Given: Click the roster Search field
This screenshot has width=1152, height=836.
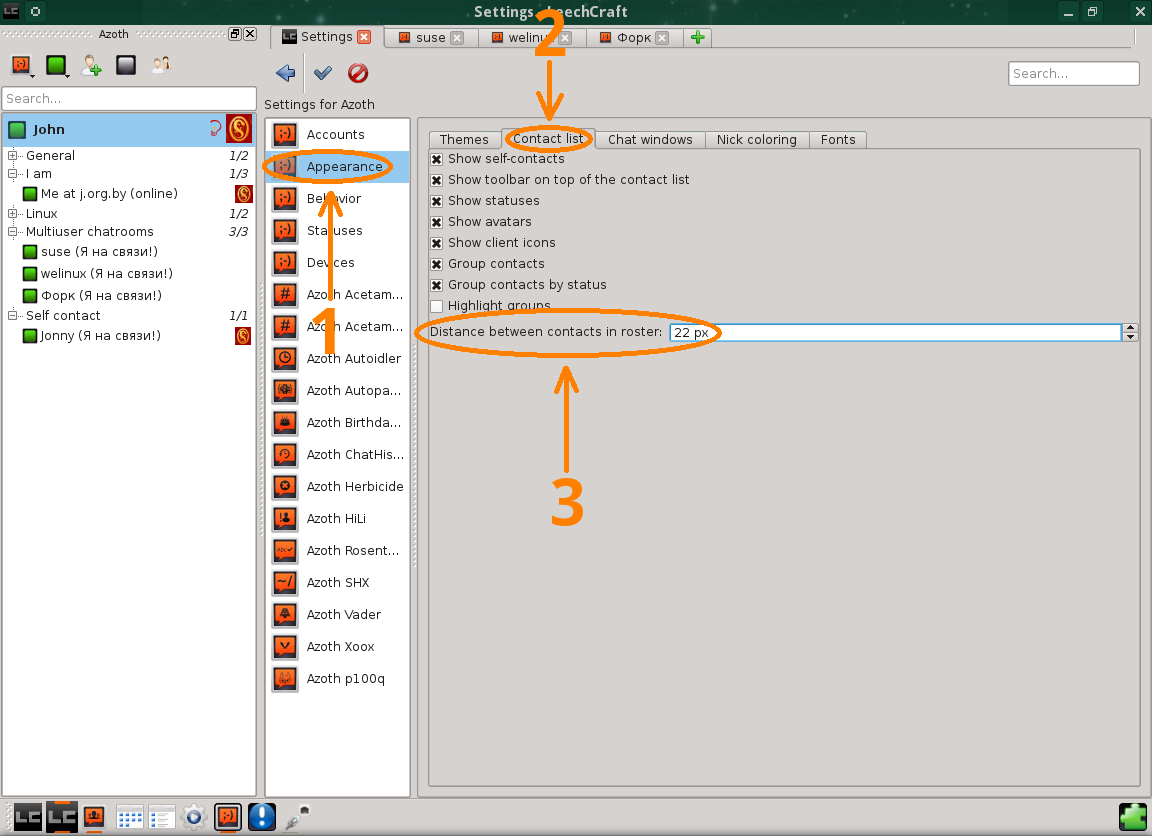Looking at the screenshot, I should coord(129,98).
